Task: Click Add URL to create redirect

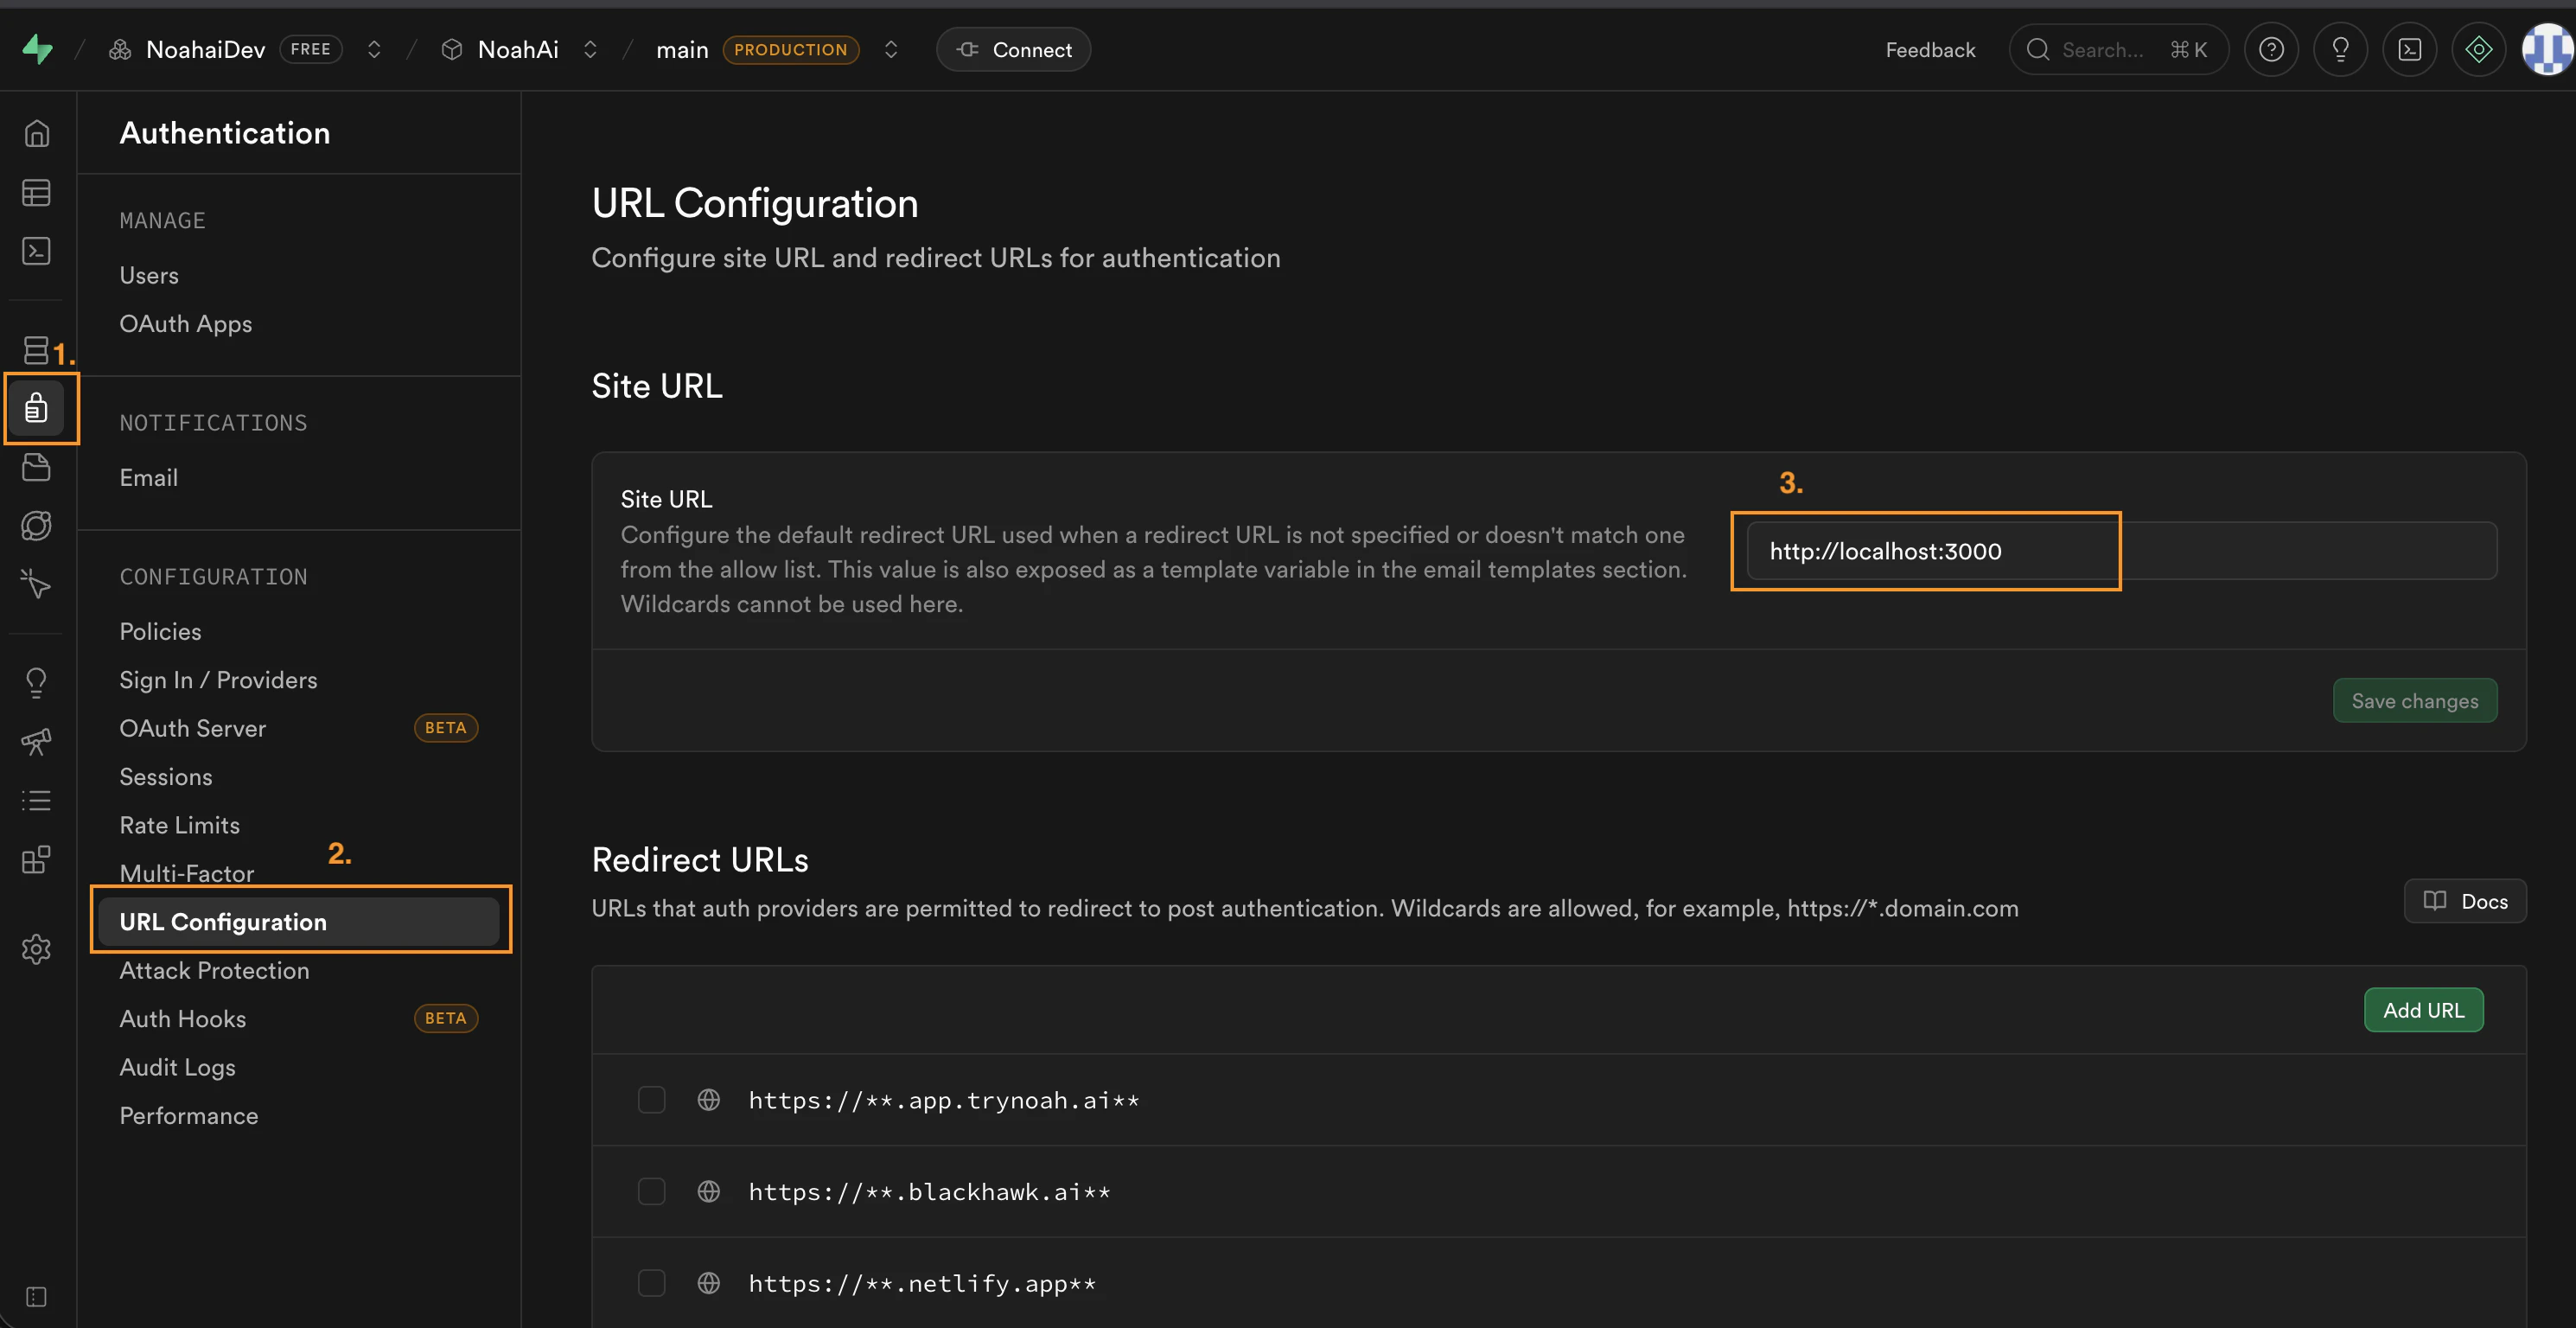Action: coord(2423,1009)
